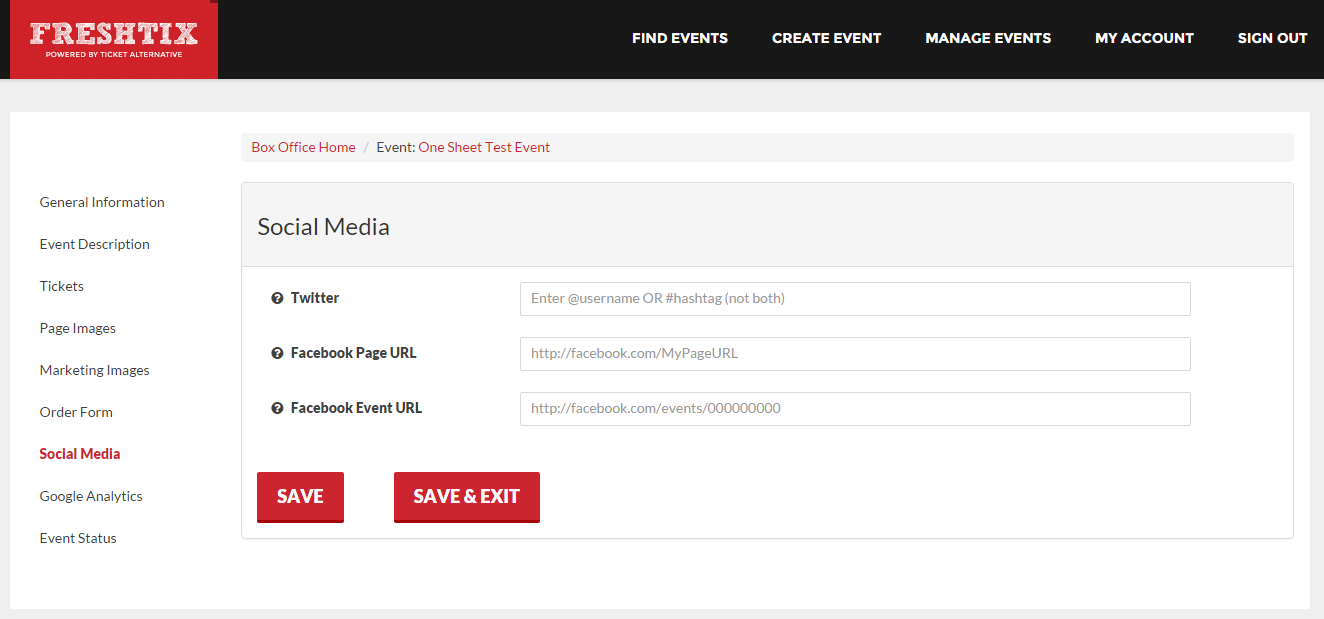
Task: Select the Facebook Event URL input field
Action: (855, 408)
